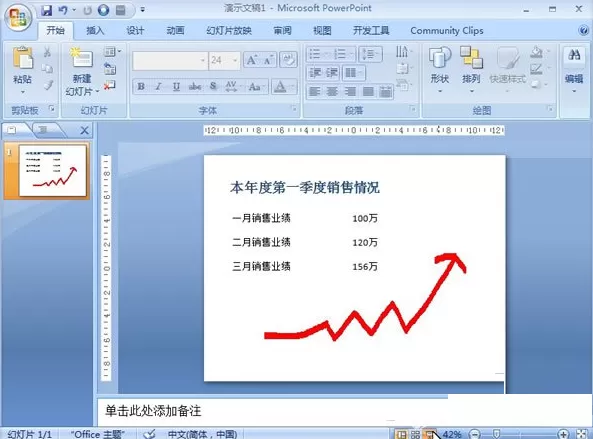
Task: Click the 42% zoom level
Action: pos(452,434)
